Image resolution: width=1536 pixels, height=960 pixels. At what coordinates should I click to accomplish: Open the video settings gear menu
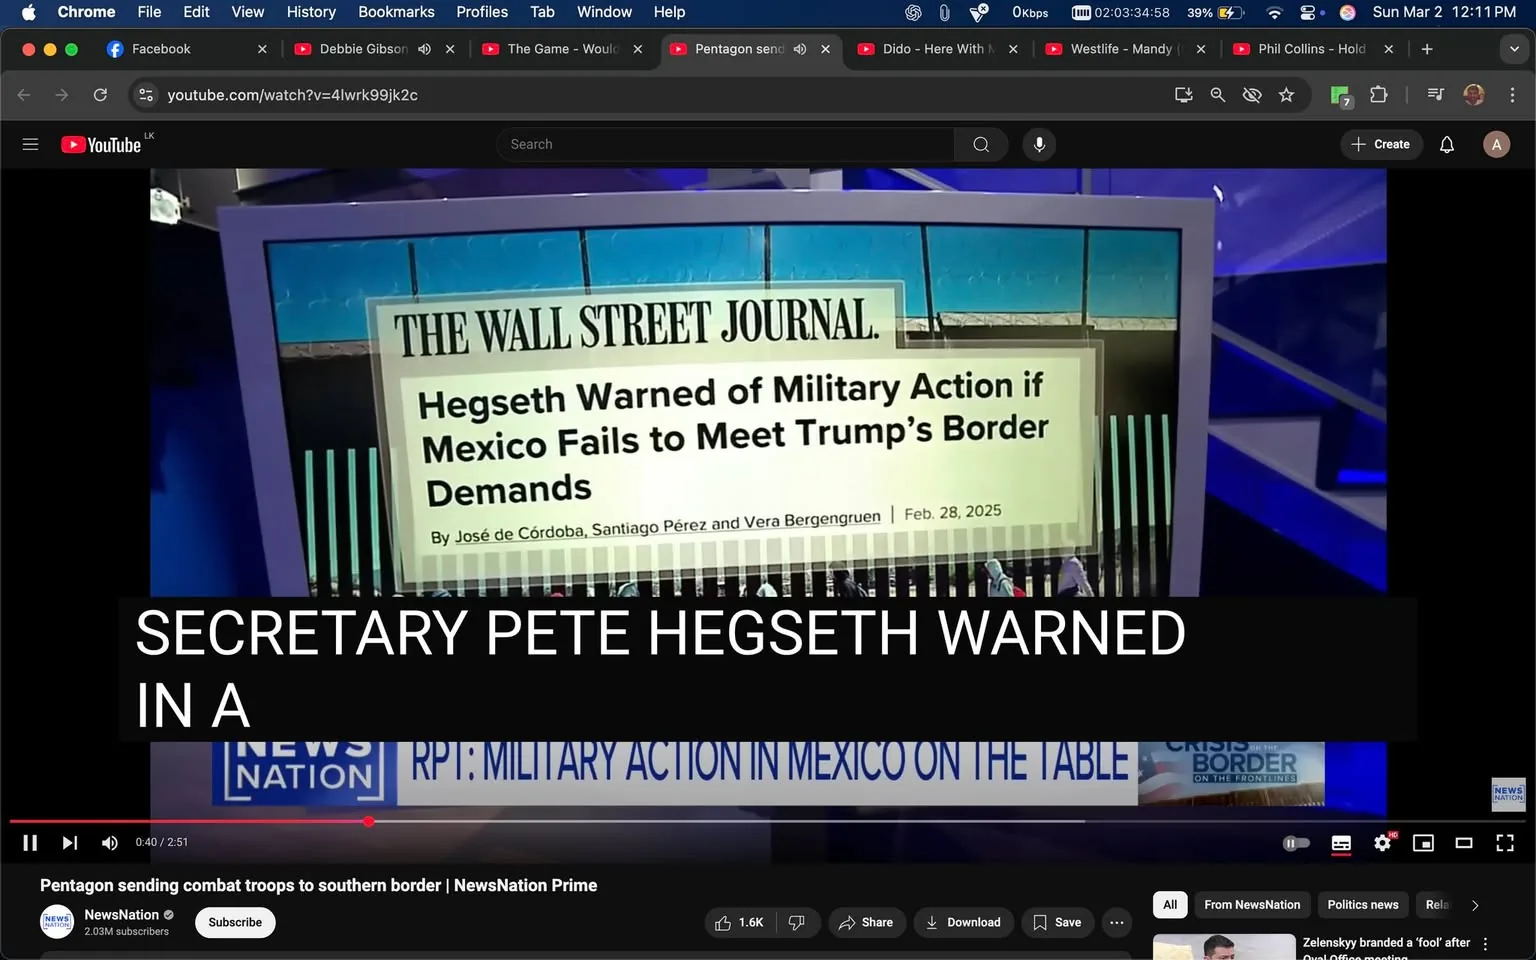(1382, 842)
